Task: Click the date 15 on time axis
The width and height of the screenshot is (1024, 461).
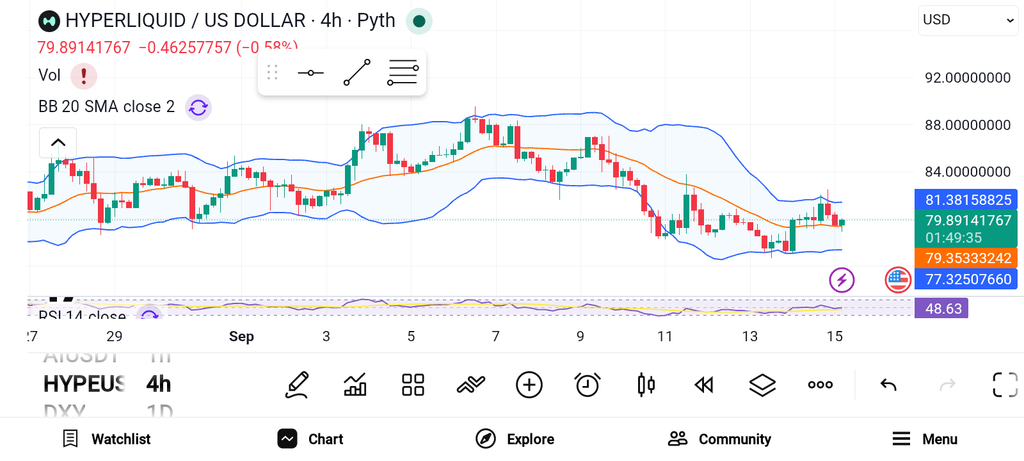Action: pyautogui.click(x=834, y=337)
